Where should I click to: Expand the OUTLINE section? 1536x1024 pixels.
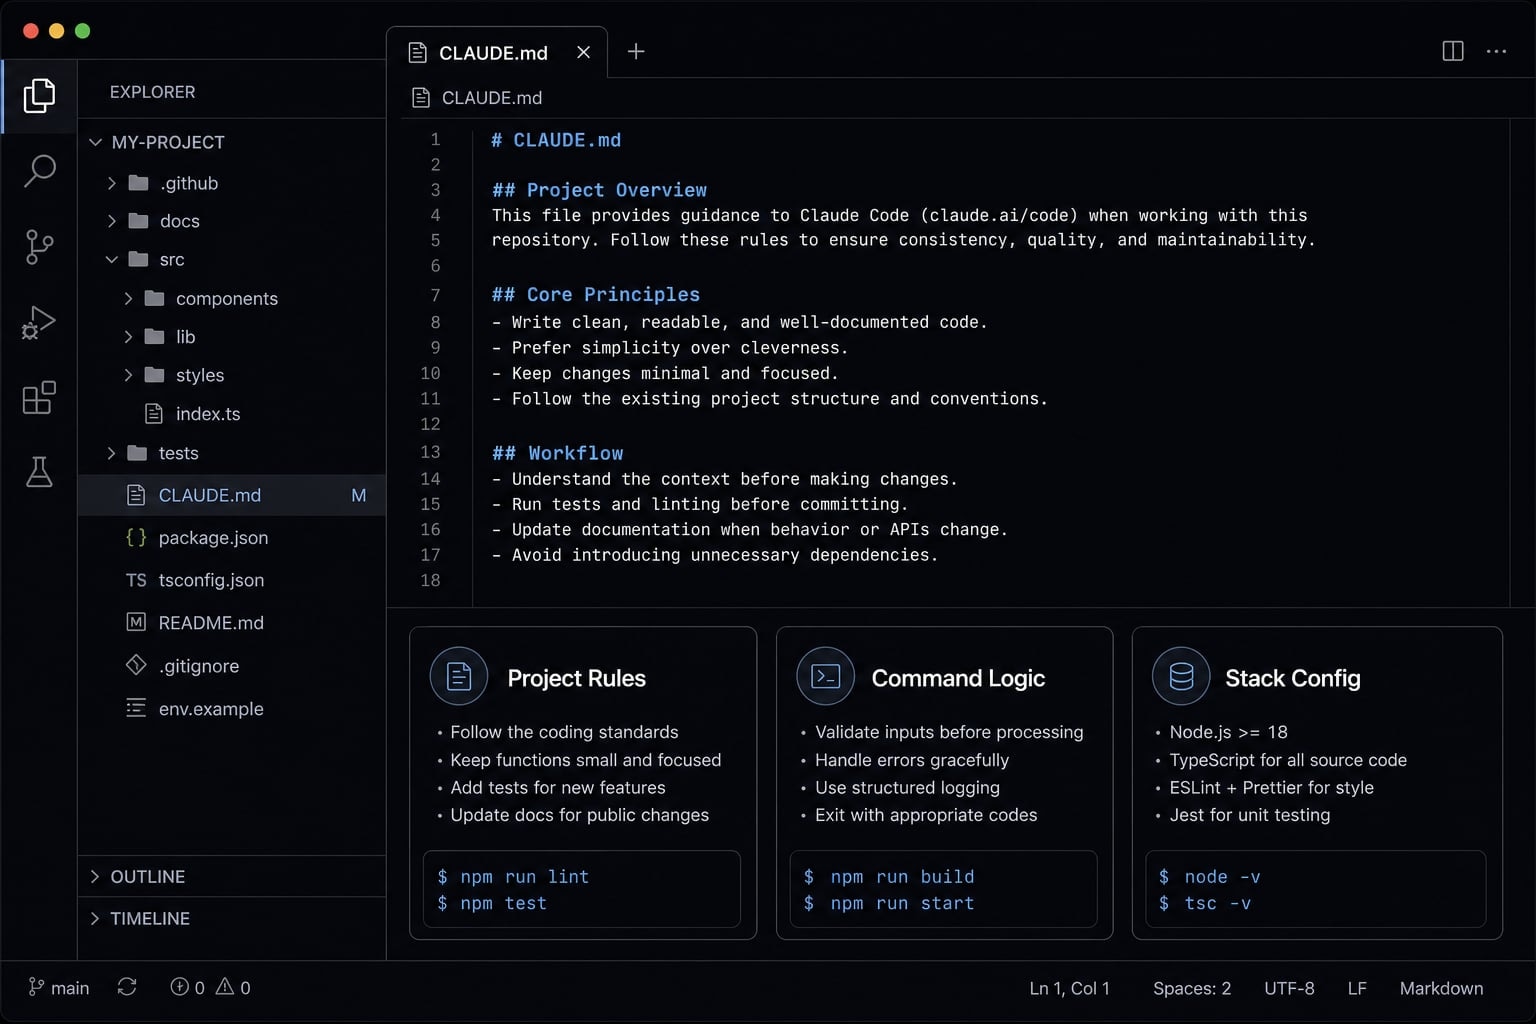tap(232, 876)
